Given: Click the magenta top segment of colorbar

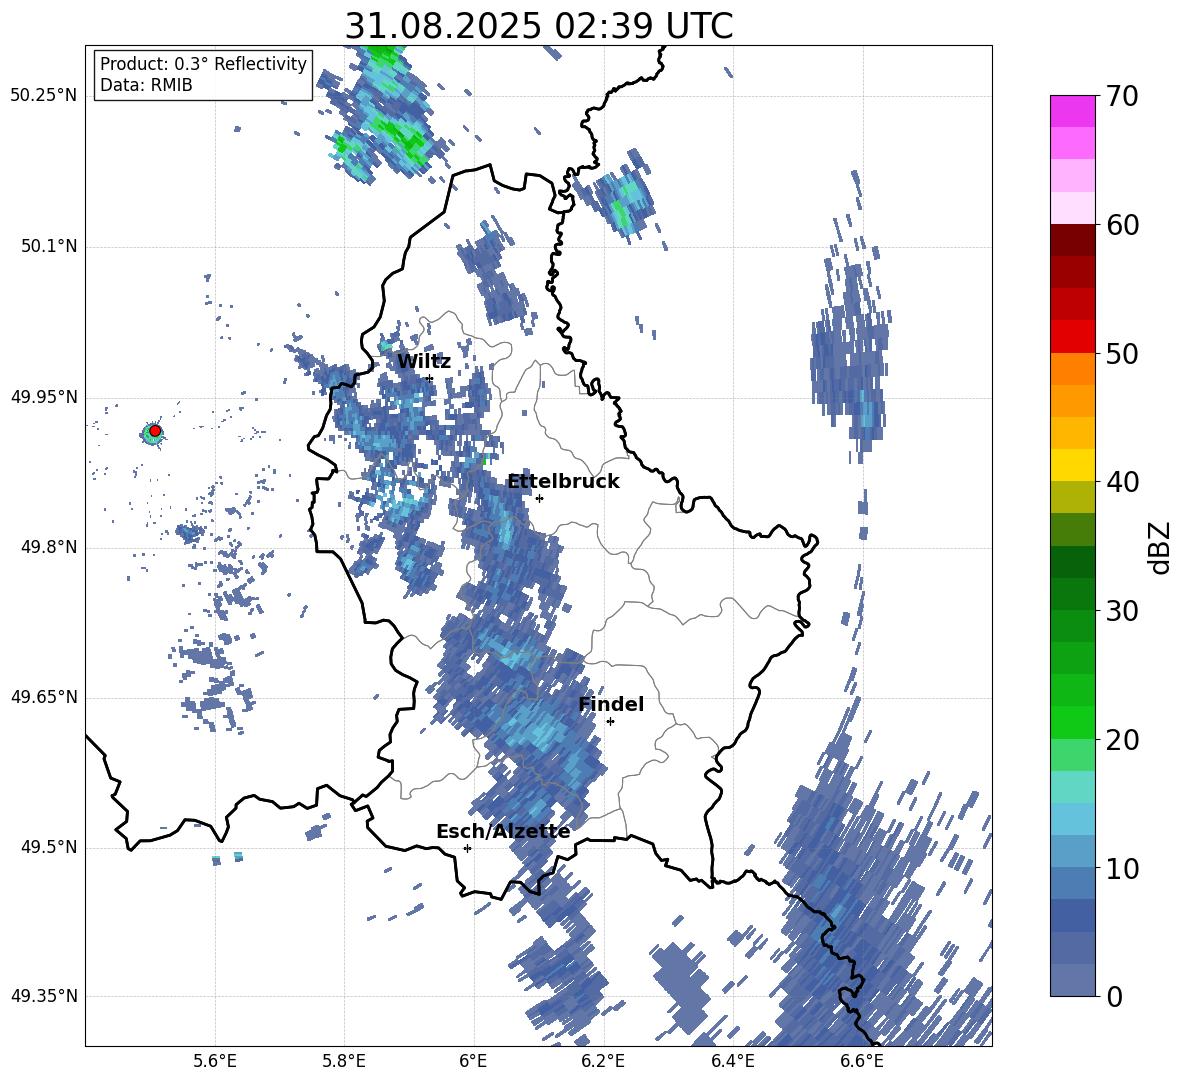Looking at the screenshot, I should point(1072,111).
